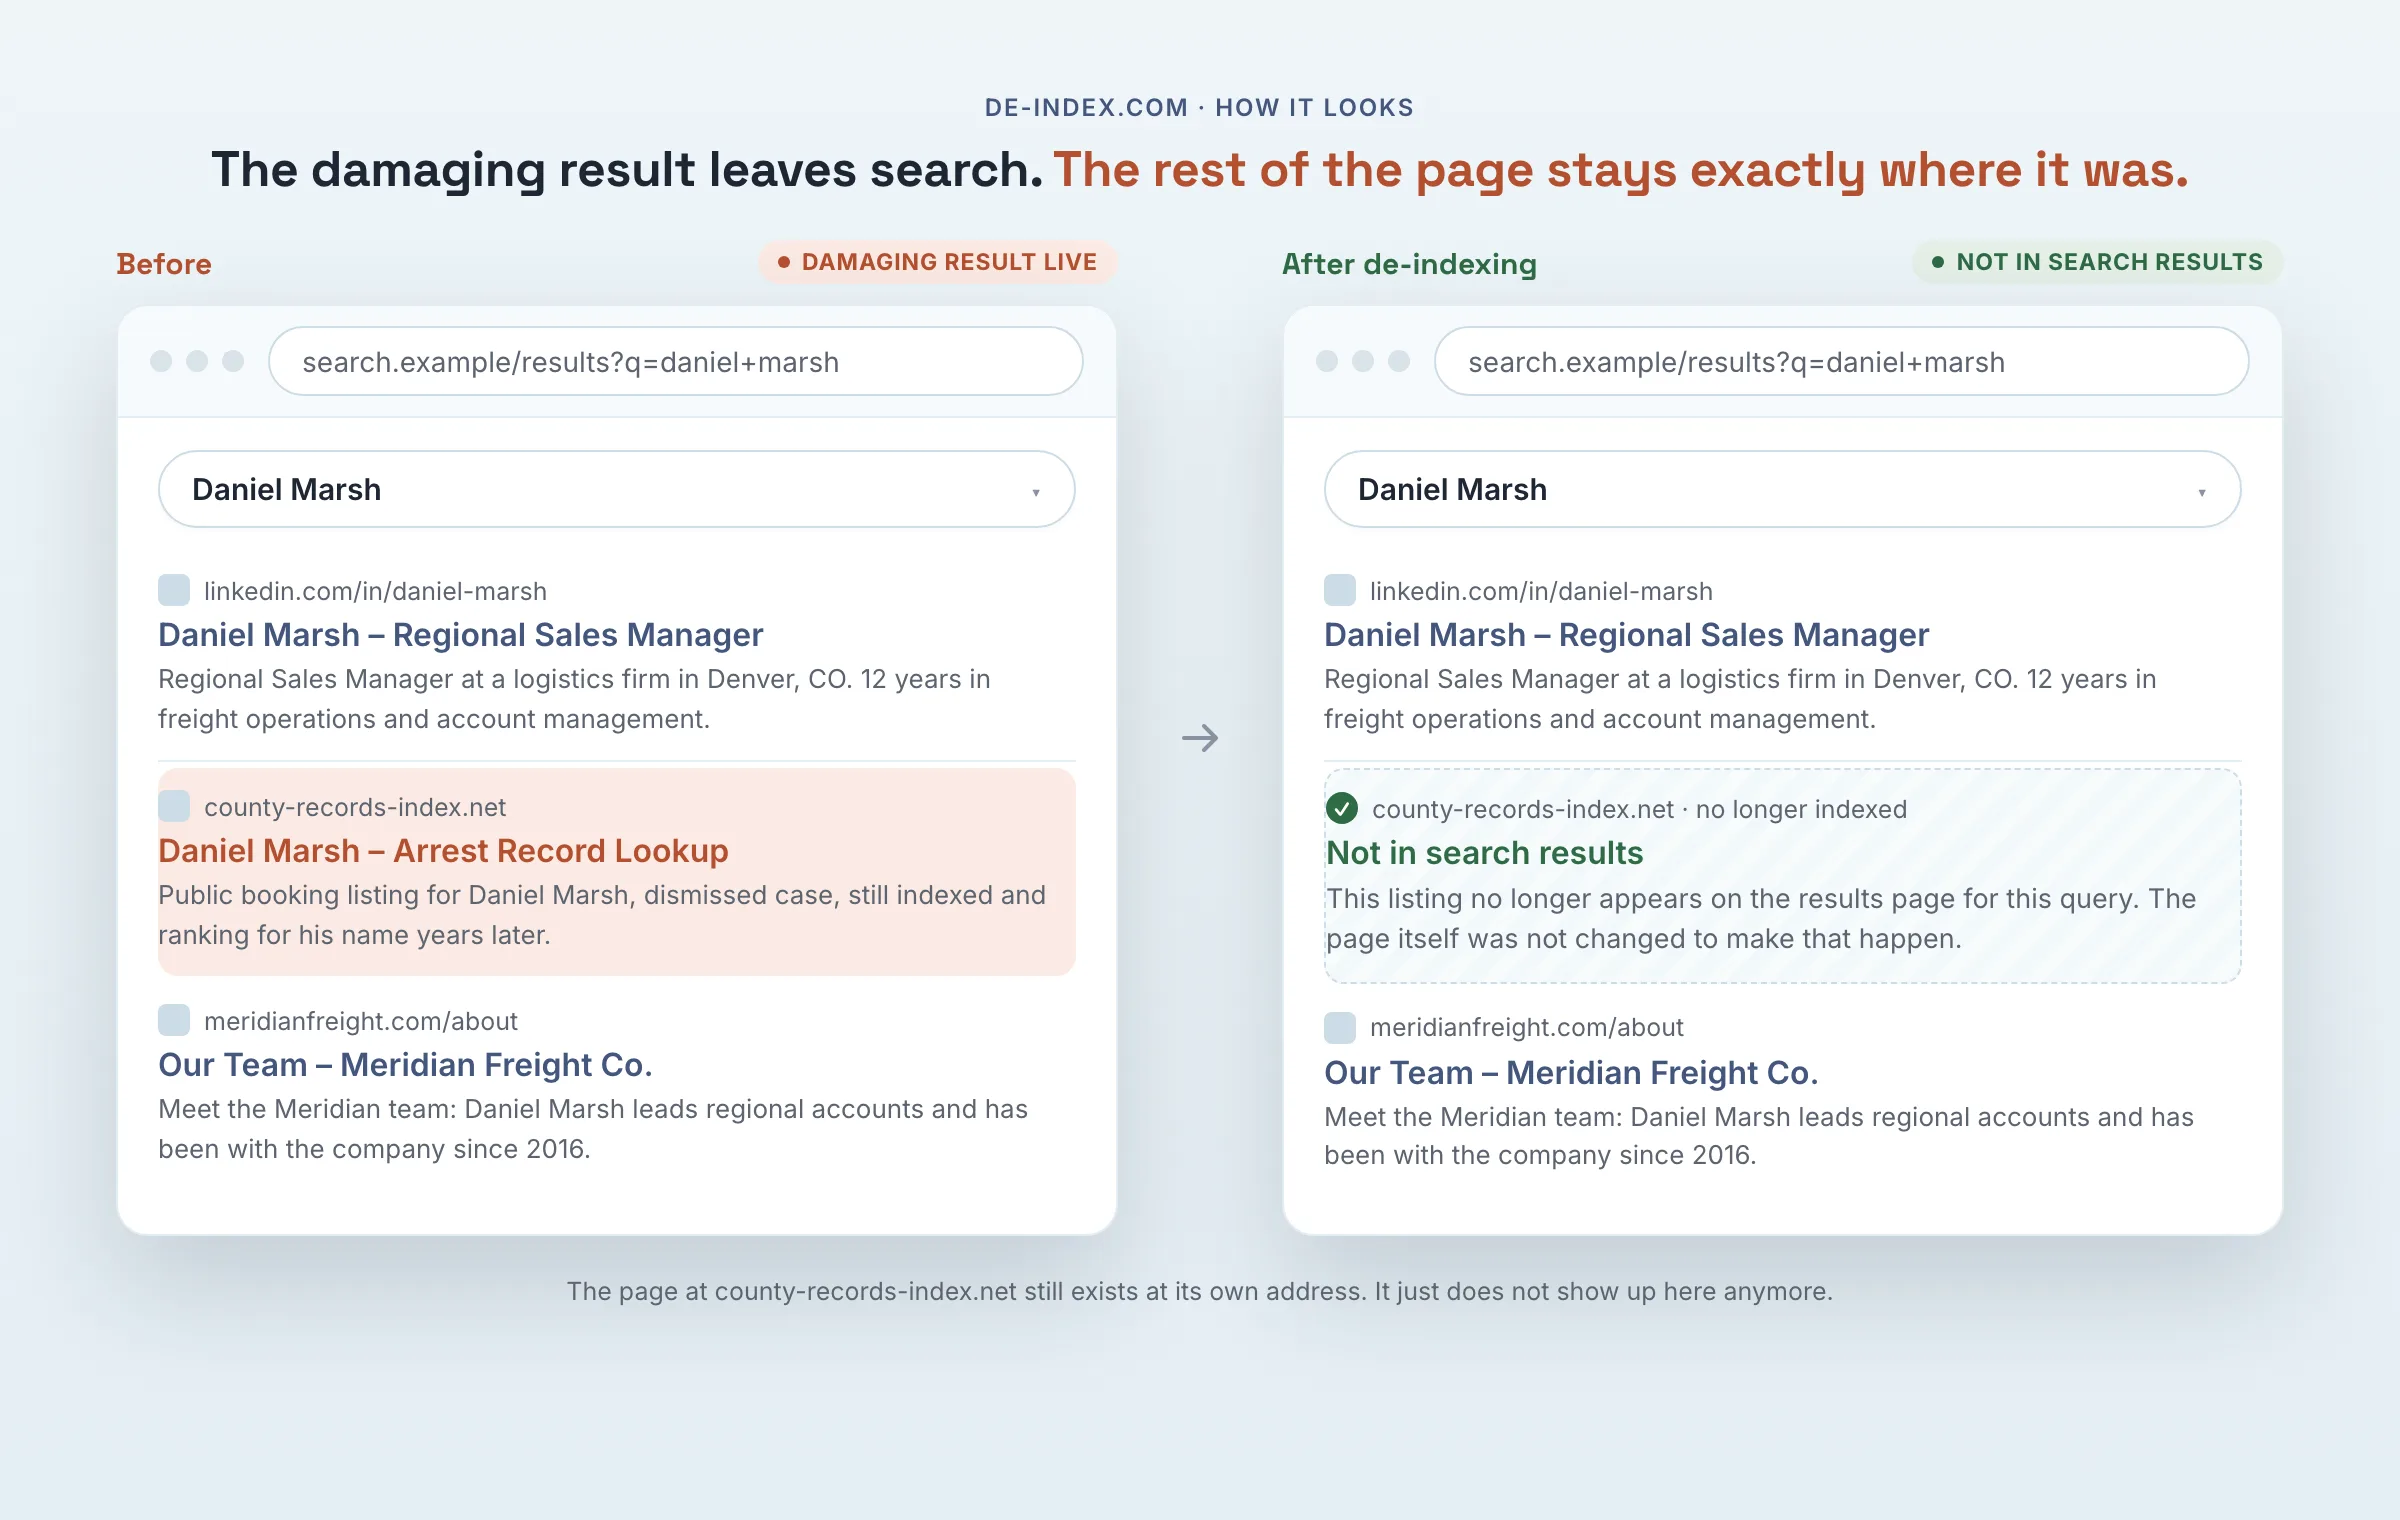Click linkedin.com/in/daniel-marsh URL in Before panel
2400x1520 pixels.
[x=375, y=591]
